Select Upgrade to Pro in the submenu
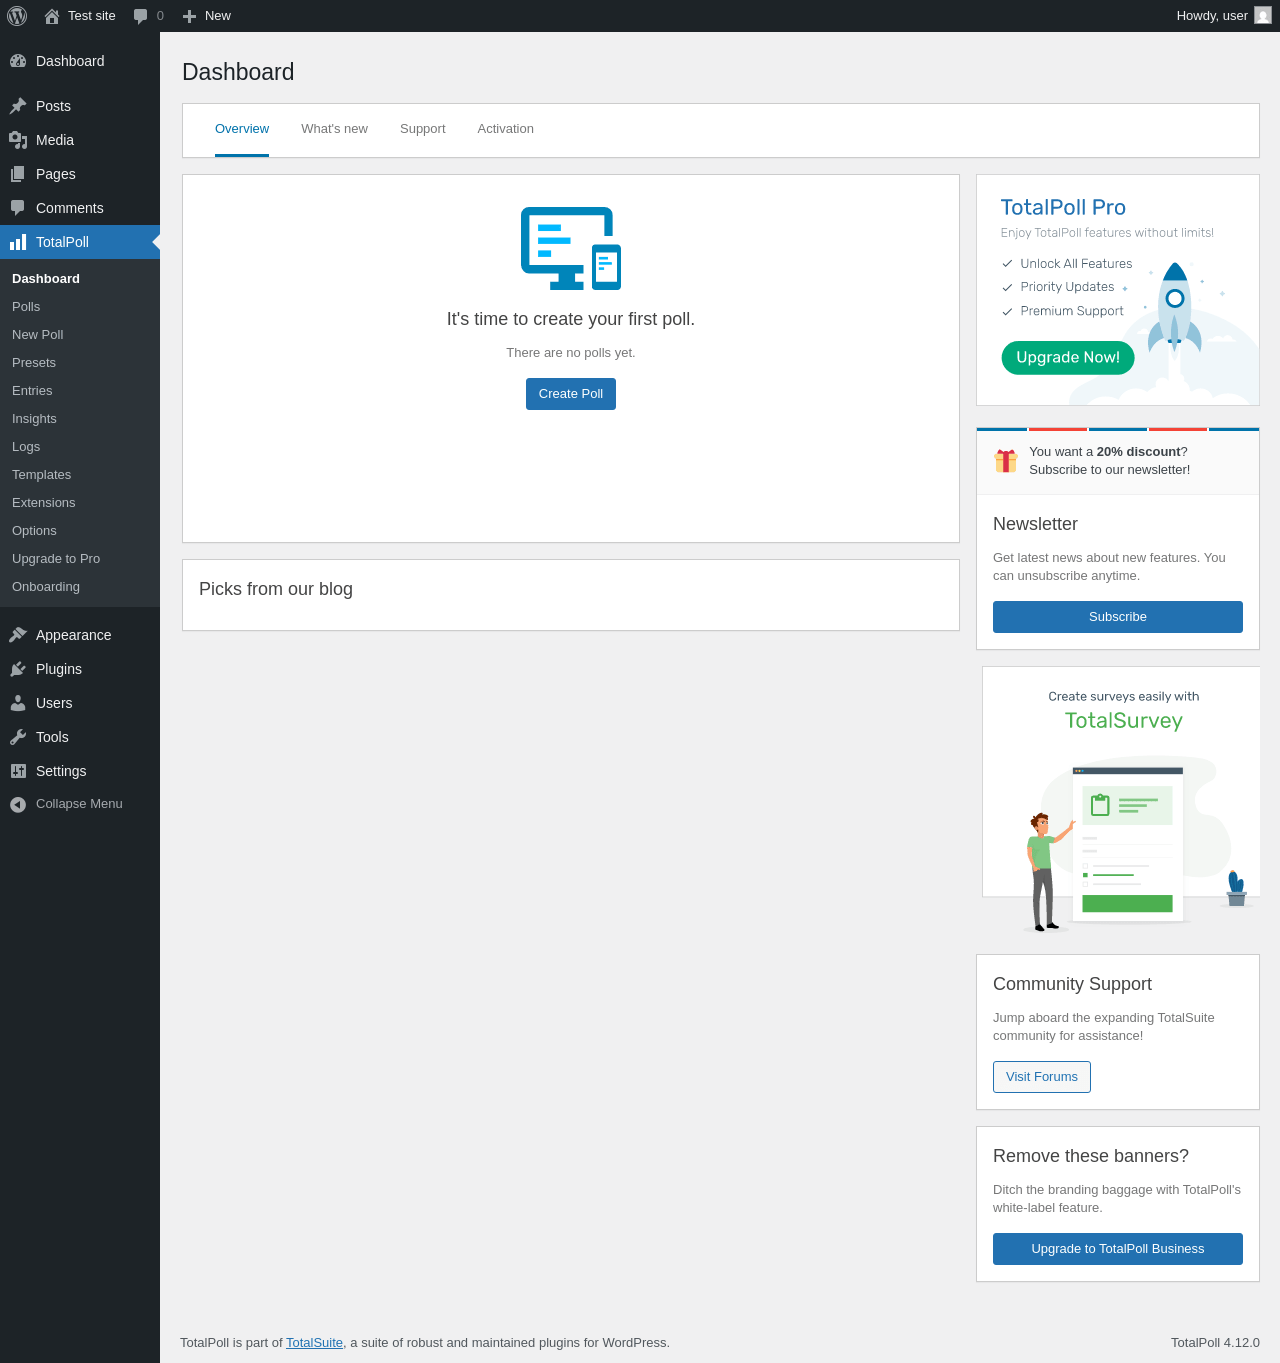This screenshot has height=1363, width=1280. coord(80,559)
